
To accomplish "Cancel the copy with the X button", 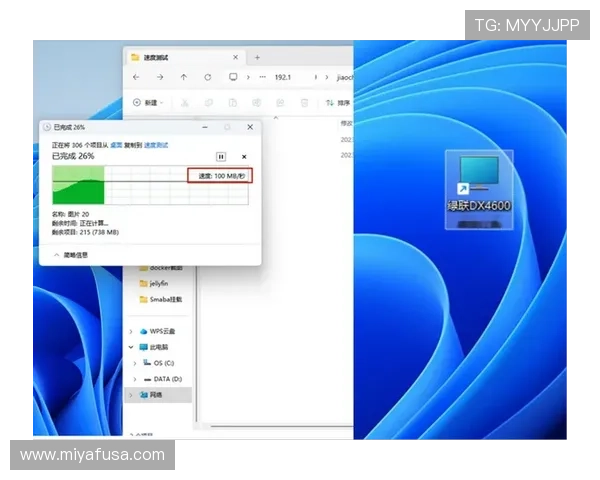I will point(243,157).
